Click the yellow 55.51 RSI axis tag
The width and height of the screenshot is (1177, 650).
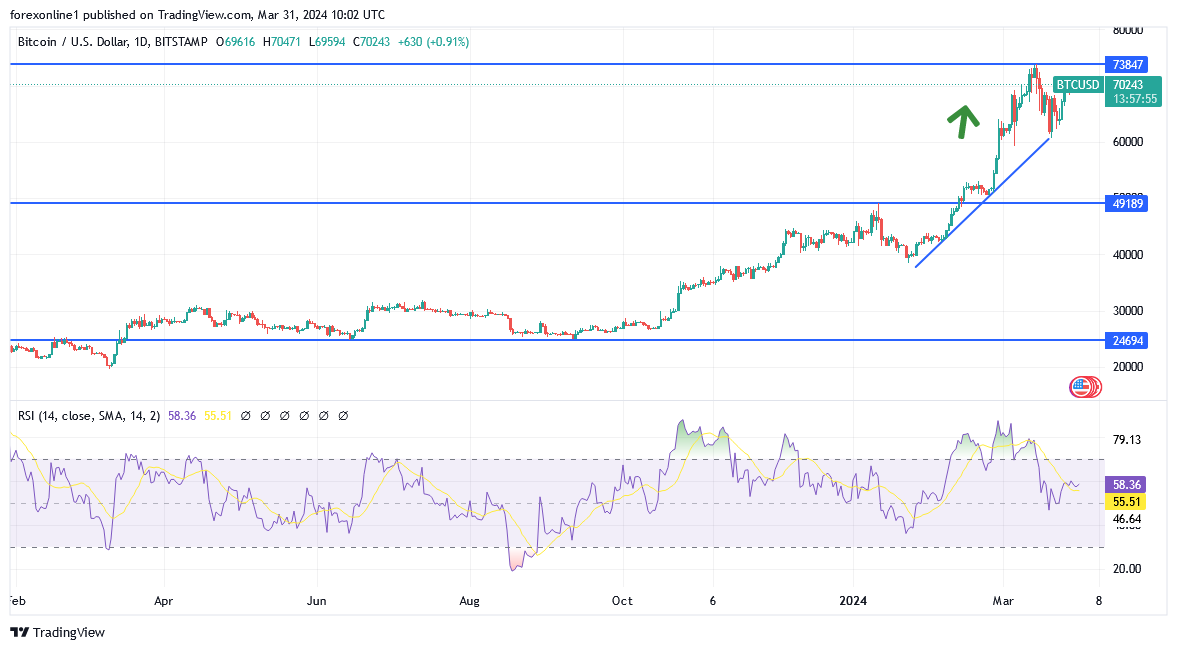pyautogui.click(x=1126, y=502)
